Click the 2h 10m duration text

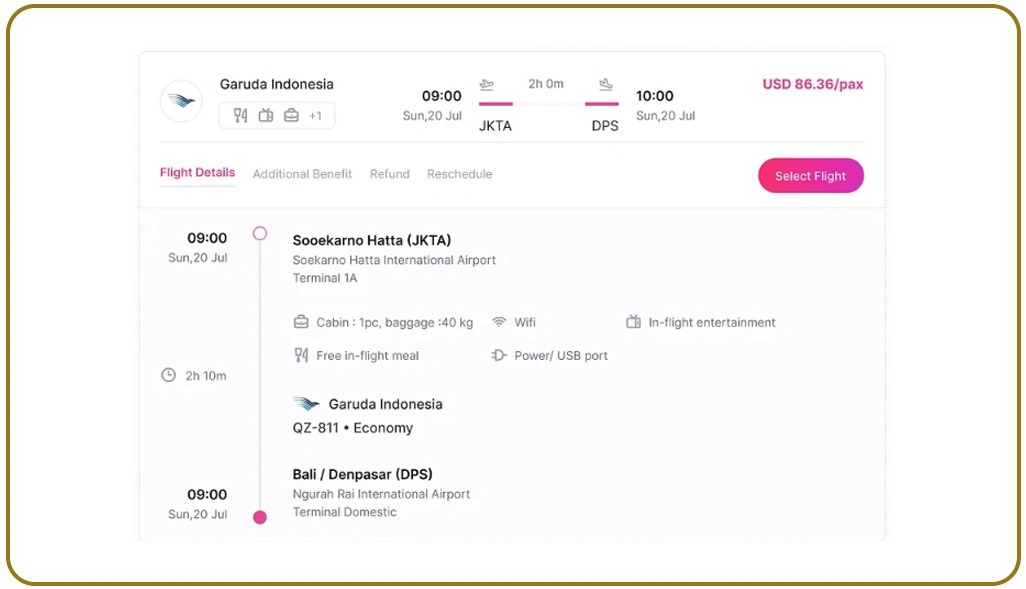pyautogui.click(x=205, y=376)
